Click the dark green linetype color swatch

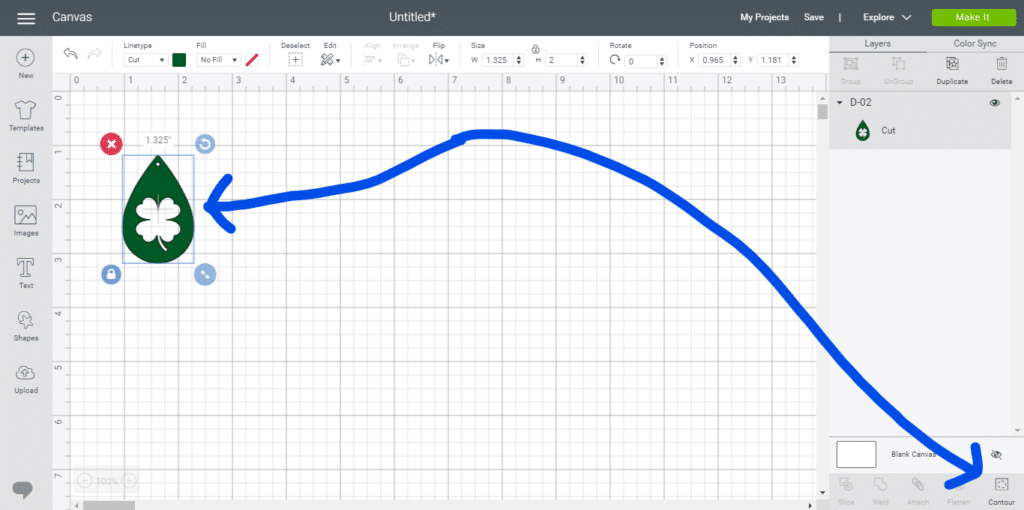(179, 60)
